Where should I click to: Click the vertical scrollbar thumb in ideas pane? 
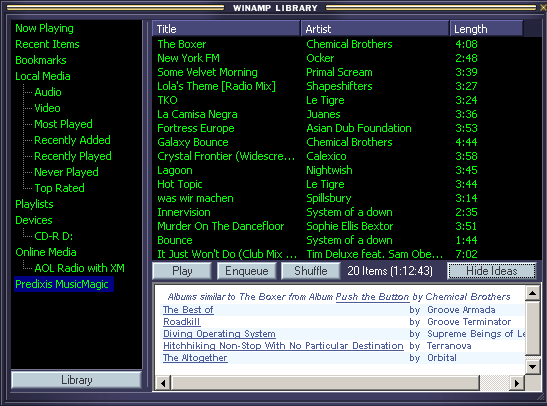point(532,328)
